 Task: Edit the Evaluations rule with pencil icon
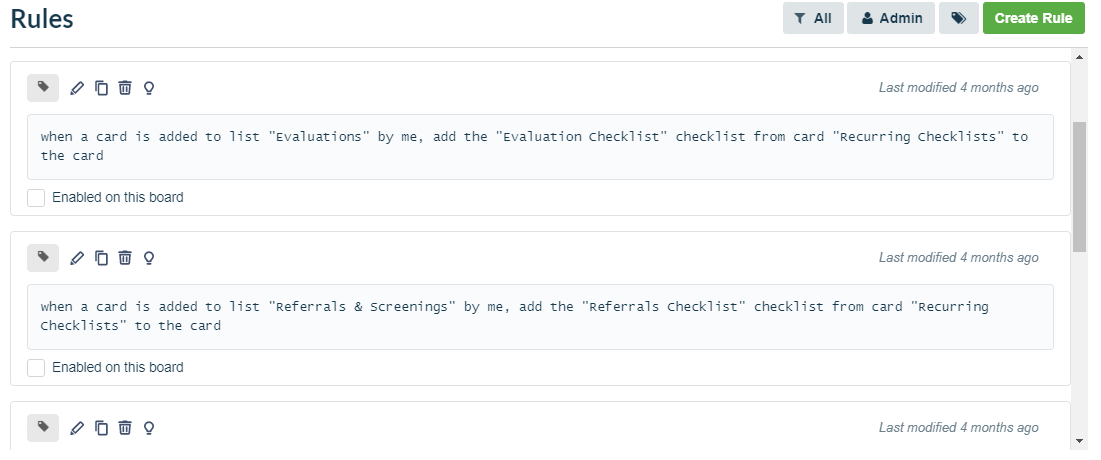tap(77, 88)
